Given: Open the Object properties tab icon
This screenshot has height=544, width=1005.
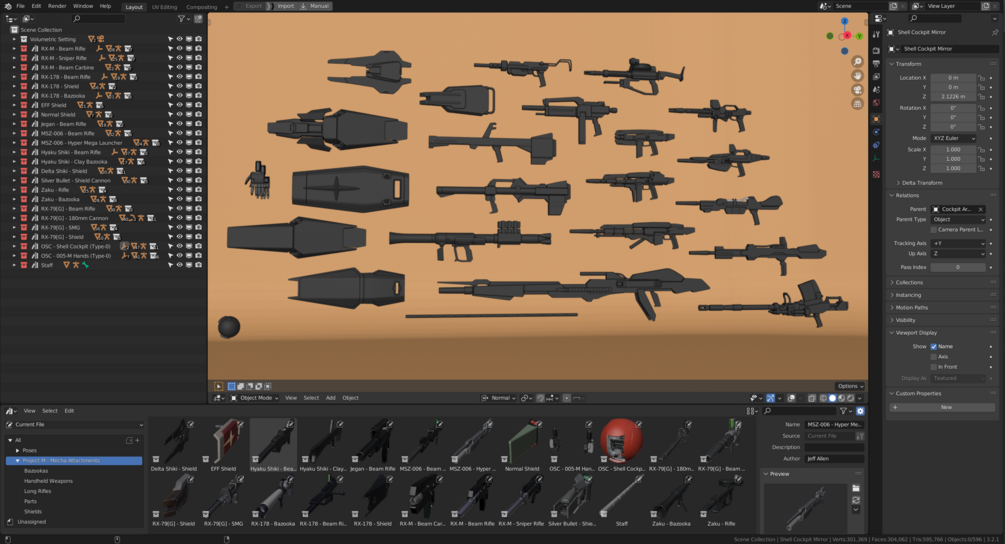Looking at the screenshot, I should click(876, 119).
